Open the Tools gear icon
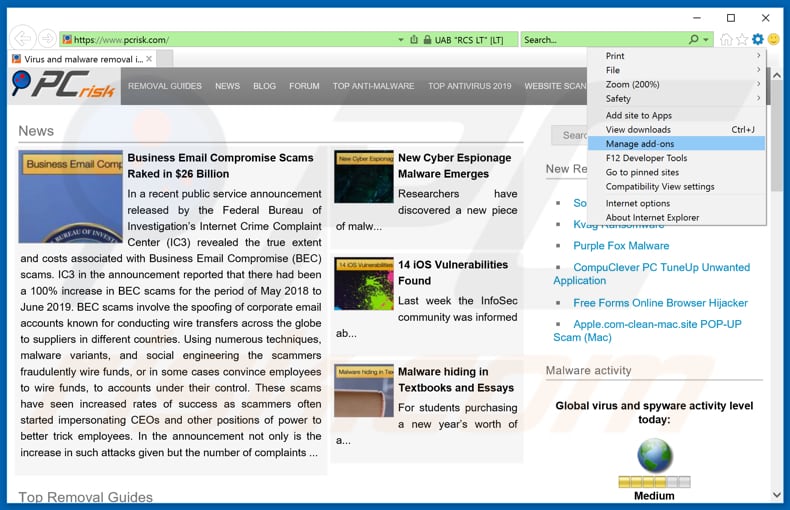 point(758,39)
